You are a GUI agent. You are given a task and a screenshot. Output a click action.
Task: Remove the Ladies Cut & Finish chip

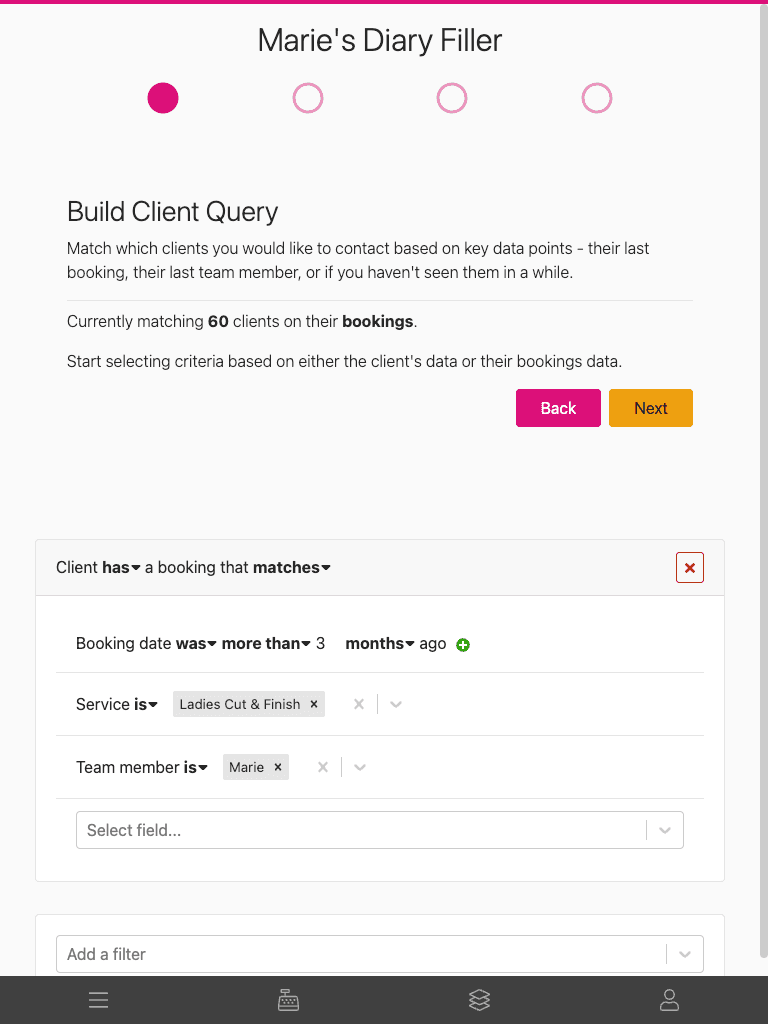point(314,704)
